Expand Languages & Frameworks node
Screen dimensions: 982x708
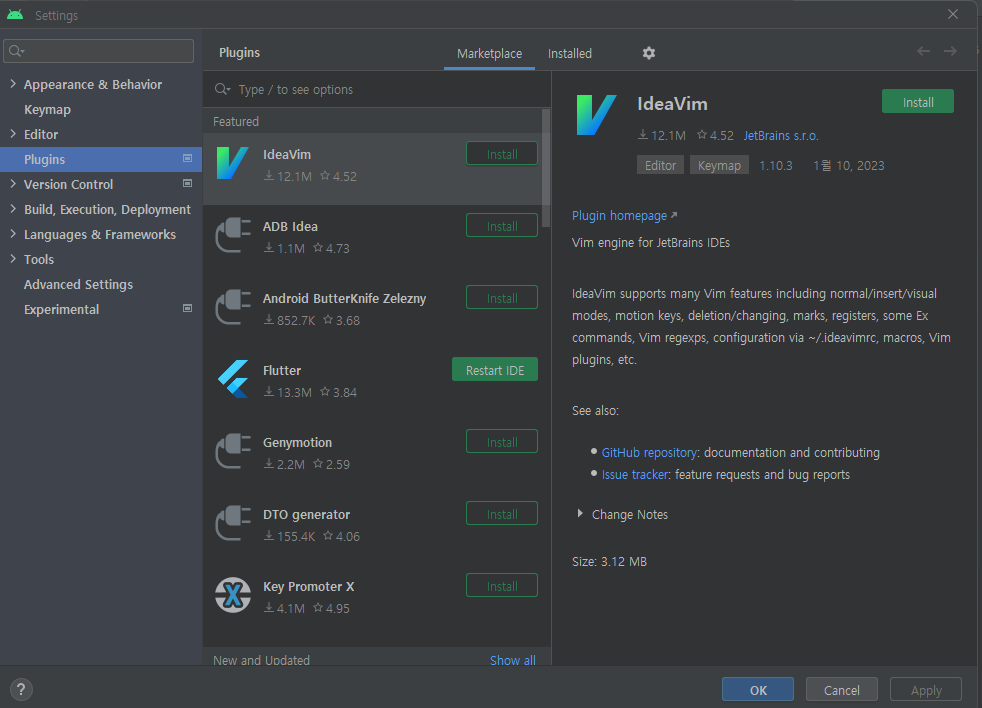(13, 234)
